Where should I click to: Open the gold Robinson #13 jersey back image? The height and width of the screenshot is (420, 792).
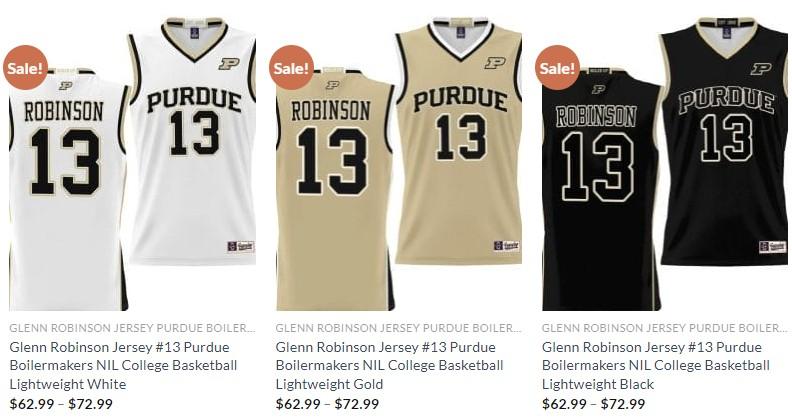tap(335, 189)
